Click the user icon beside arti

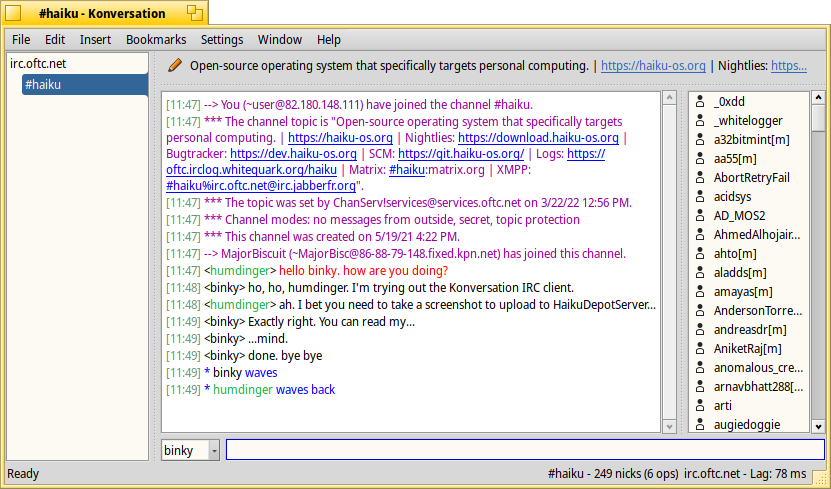[700, 406]
